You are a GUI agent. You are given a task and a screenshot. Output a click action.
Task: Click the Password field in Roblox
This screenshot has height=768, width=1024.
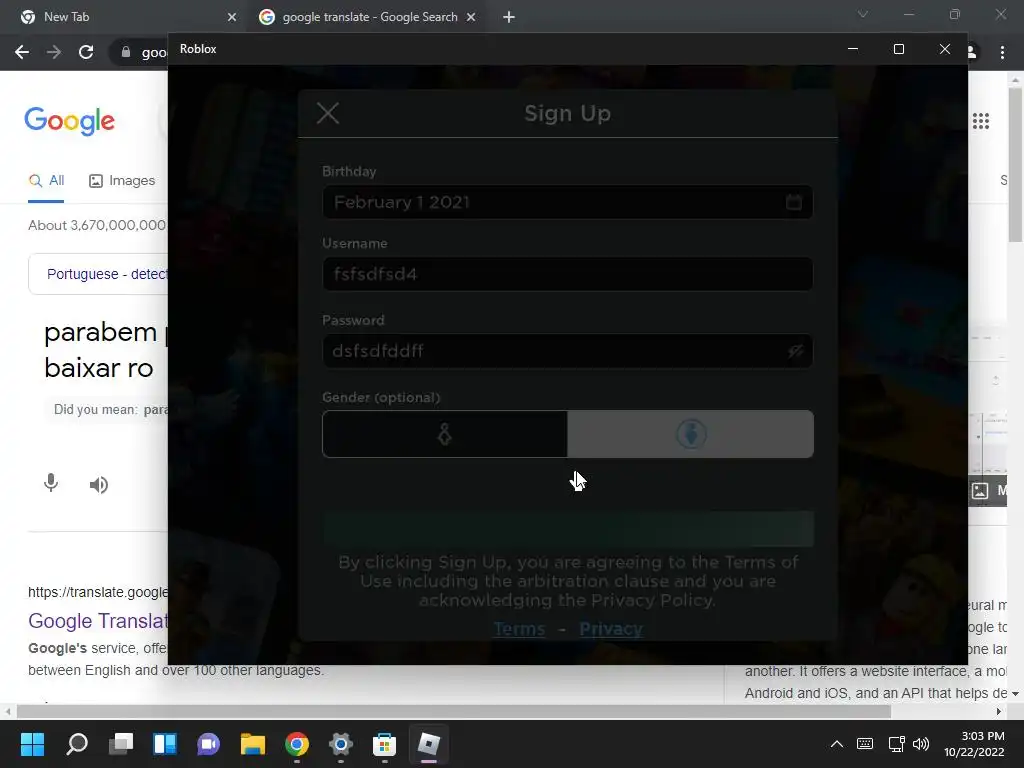pyautogui.click(x=568, y=351)
